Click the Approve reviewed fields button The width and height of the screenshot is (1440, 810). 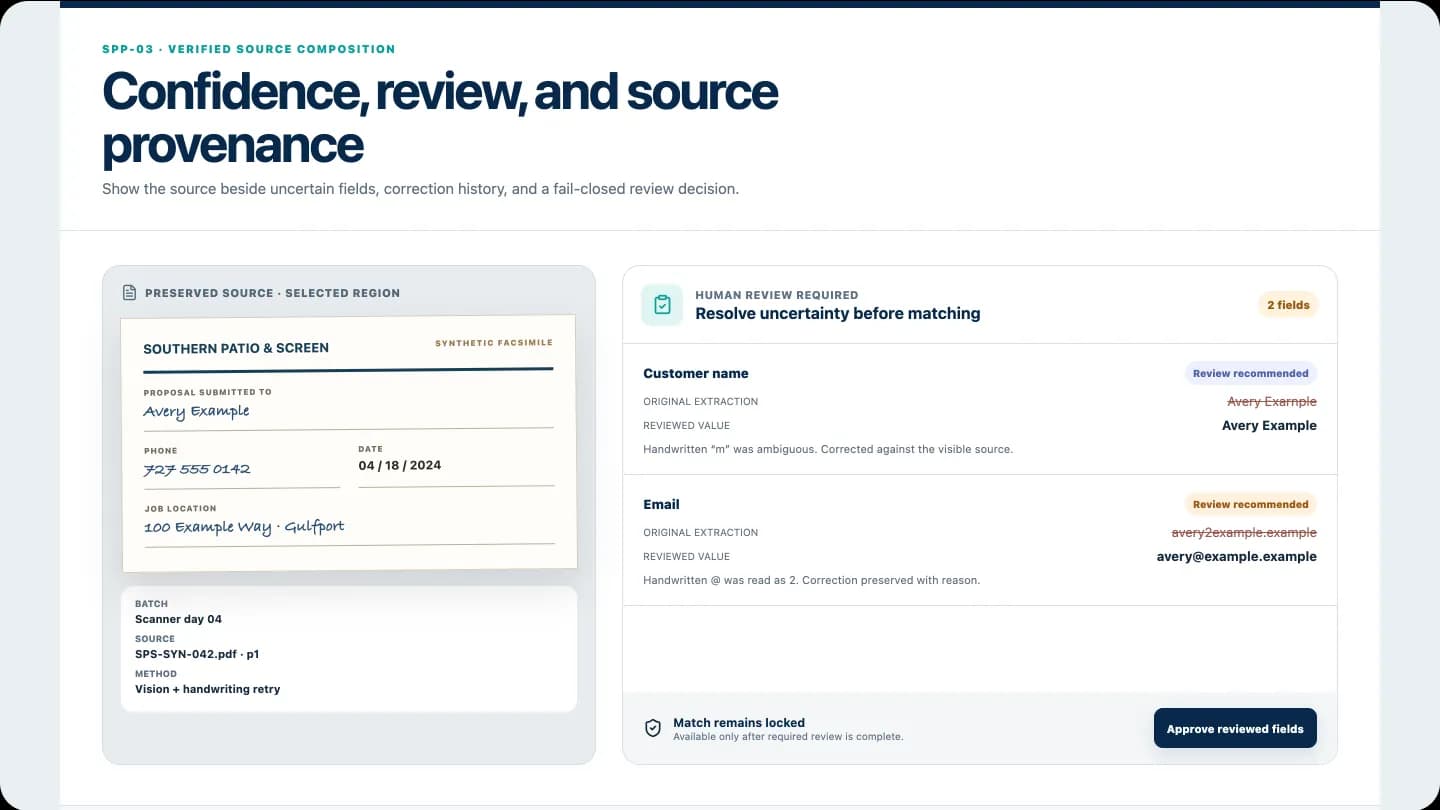(x=1235, y=728)
